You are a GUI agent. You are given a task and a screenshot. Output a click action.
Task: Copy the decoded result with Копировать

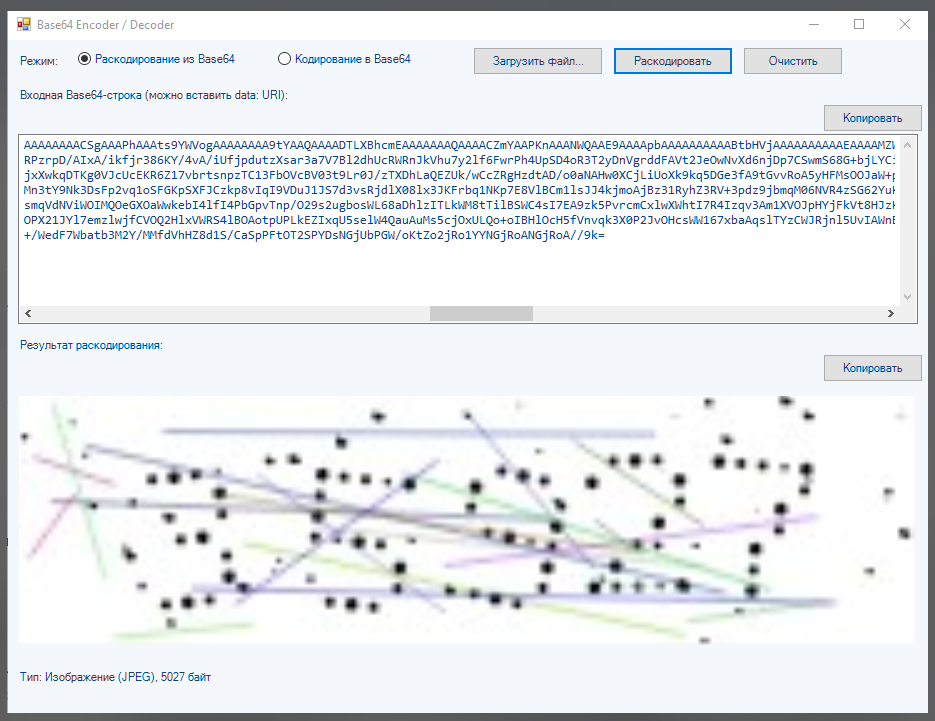pyautogui.click(x=872, y=368)
